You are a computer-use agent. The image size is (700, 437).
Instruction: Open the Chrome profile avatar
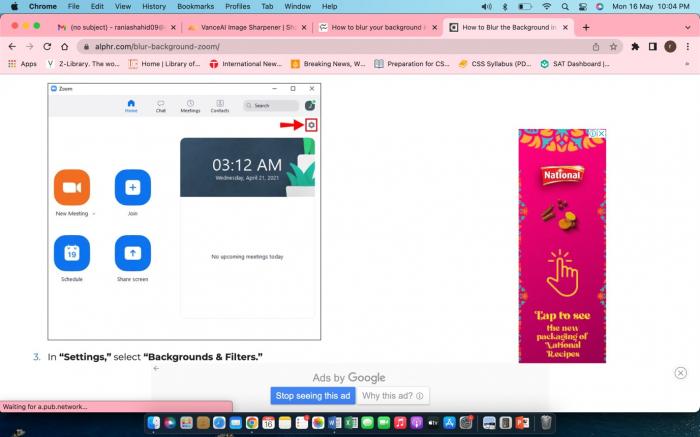[x=670, y=46]
